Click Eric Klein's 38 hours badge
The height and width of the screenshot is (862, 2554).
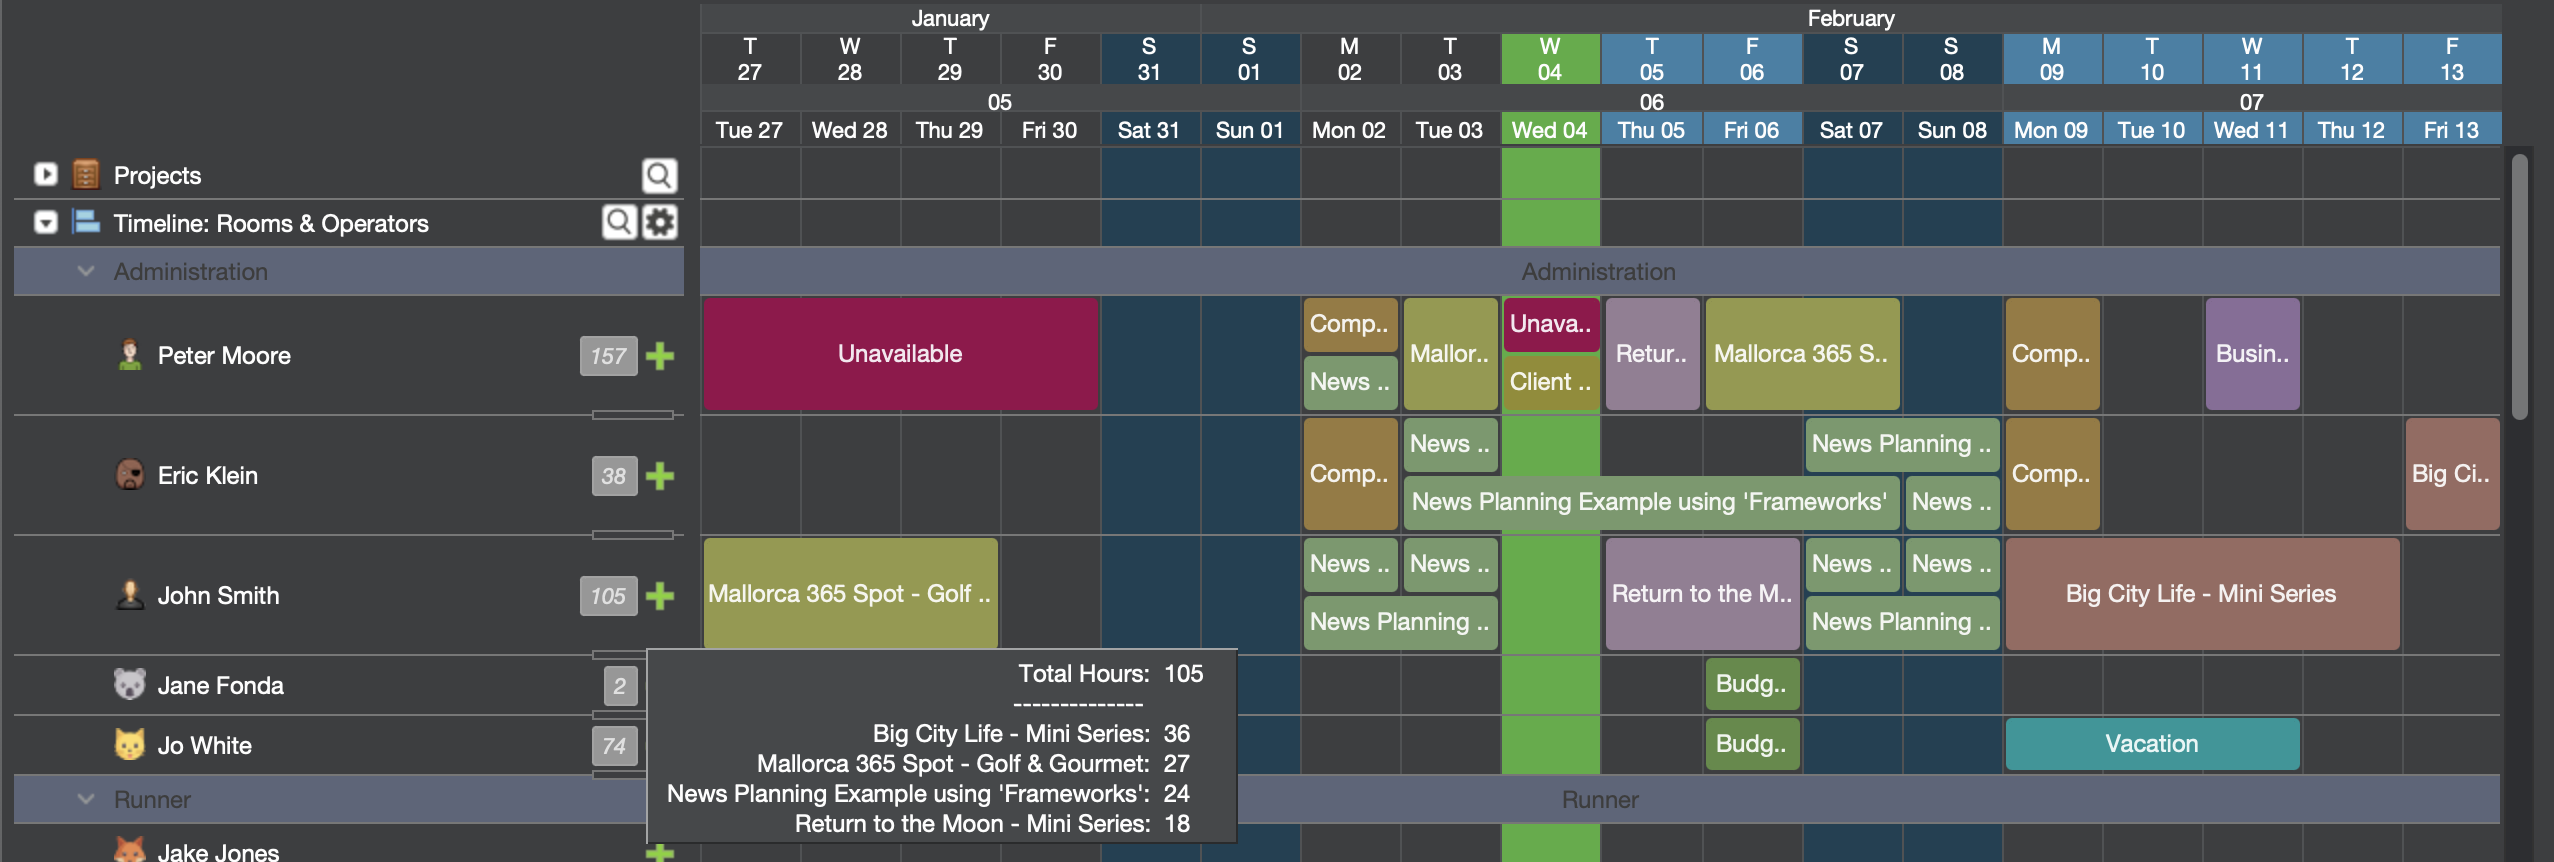614,476
